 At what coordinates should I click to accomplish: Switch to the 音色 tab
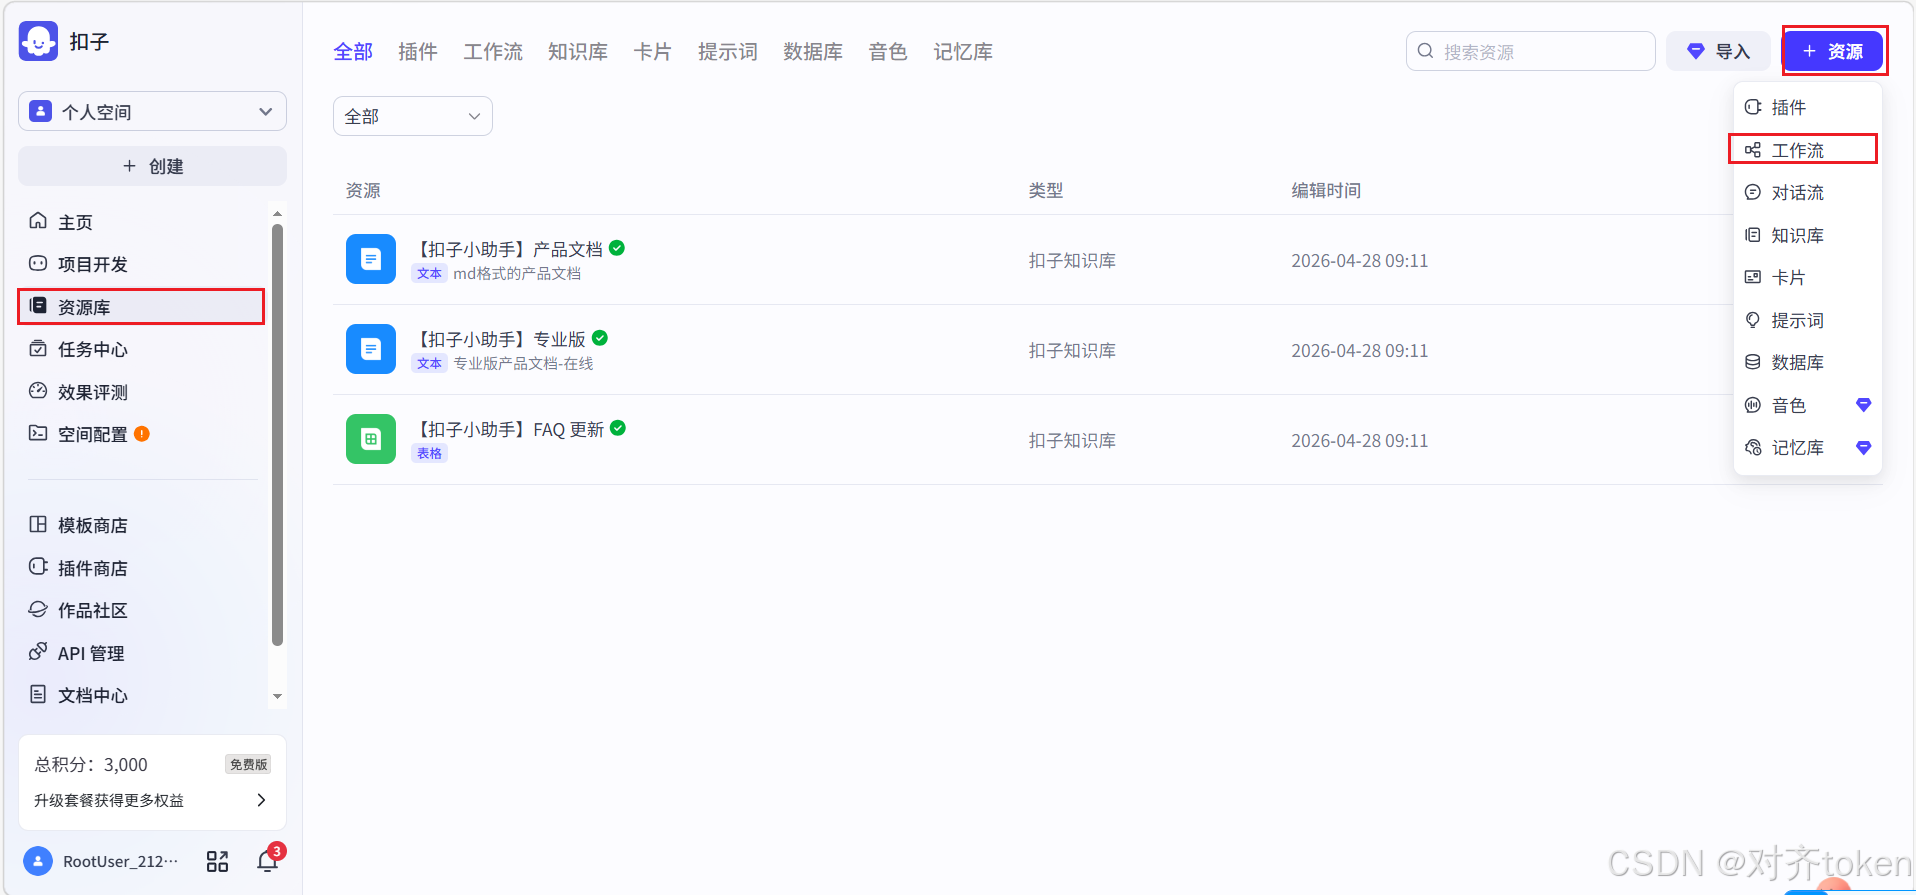[888, 51]
